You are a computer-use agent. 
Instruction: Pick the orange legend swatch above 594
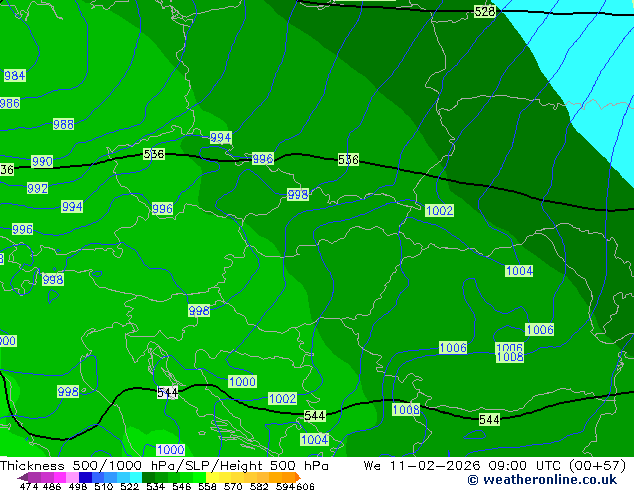(289, 477)
